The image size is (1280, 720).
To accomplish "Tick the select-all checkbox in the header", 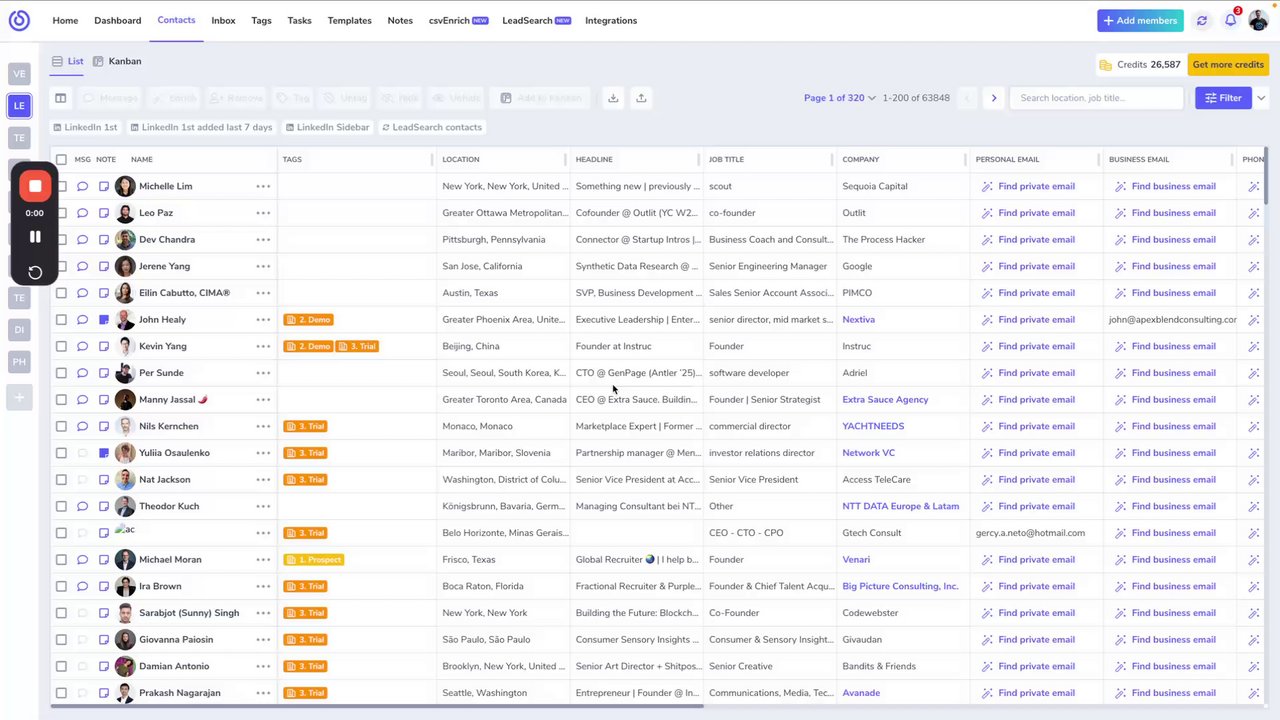I will [61, 159].
